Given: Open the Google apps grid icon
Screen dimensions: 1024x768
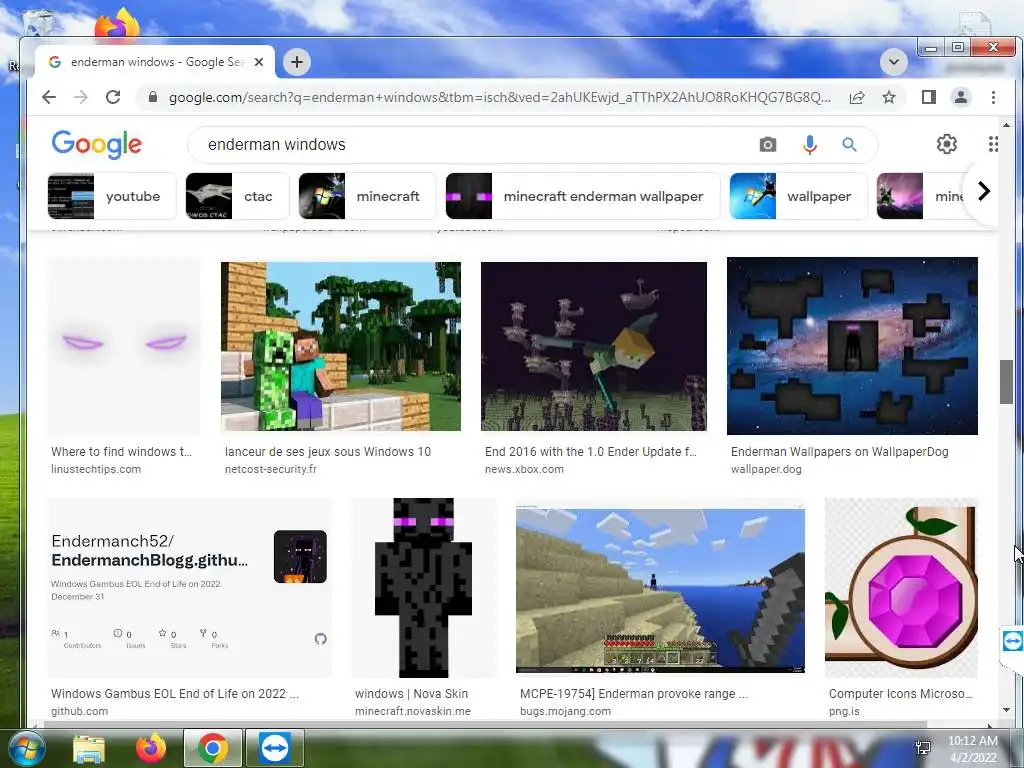Looking at the screenshot, I should 993,144.
